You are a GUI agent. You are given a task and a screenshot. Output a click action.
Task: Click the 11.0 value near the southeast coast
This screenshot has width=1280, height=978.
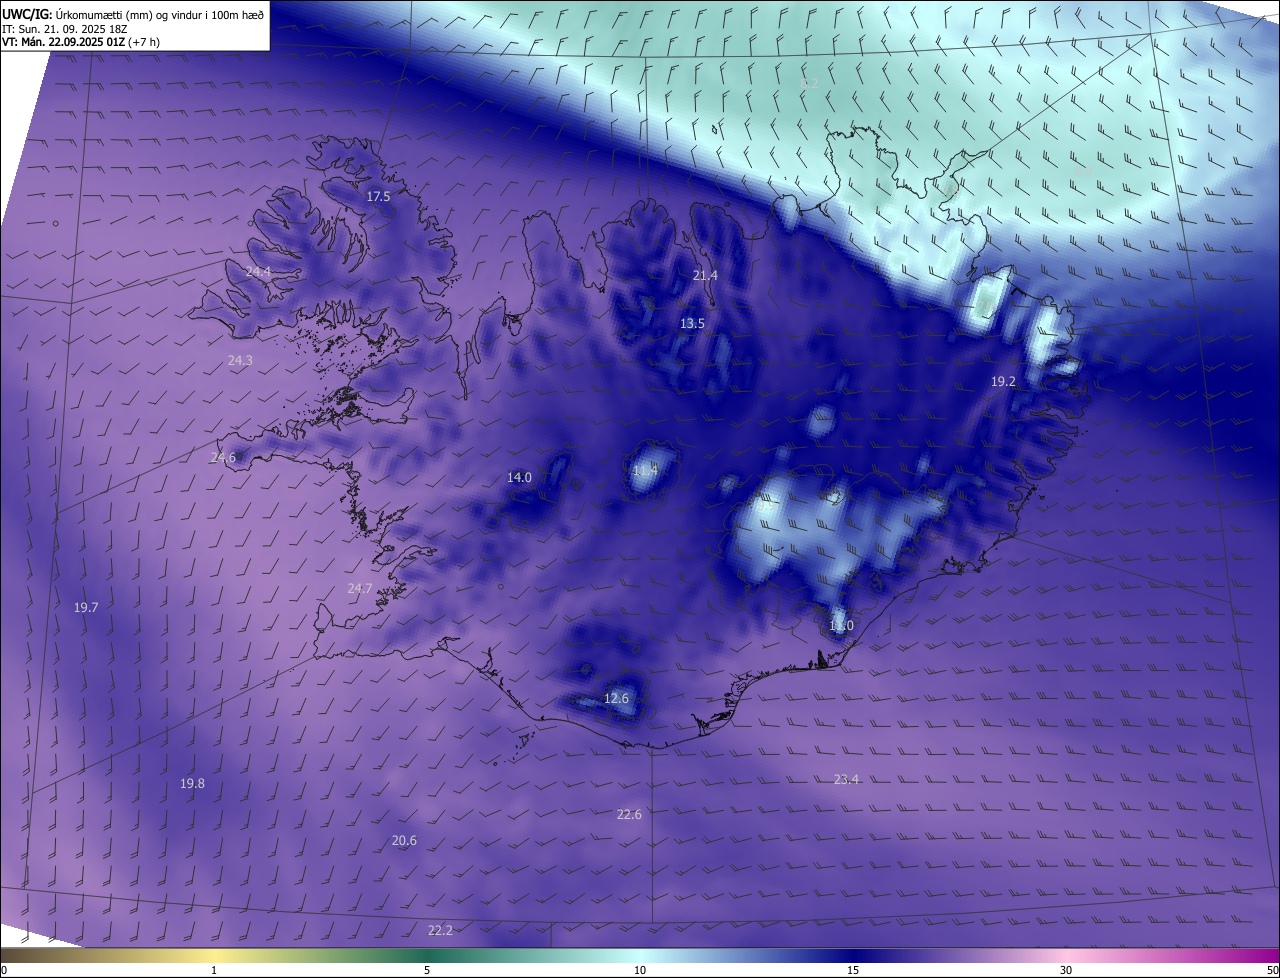click(x=841, y=626)
